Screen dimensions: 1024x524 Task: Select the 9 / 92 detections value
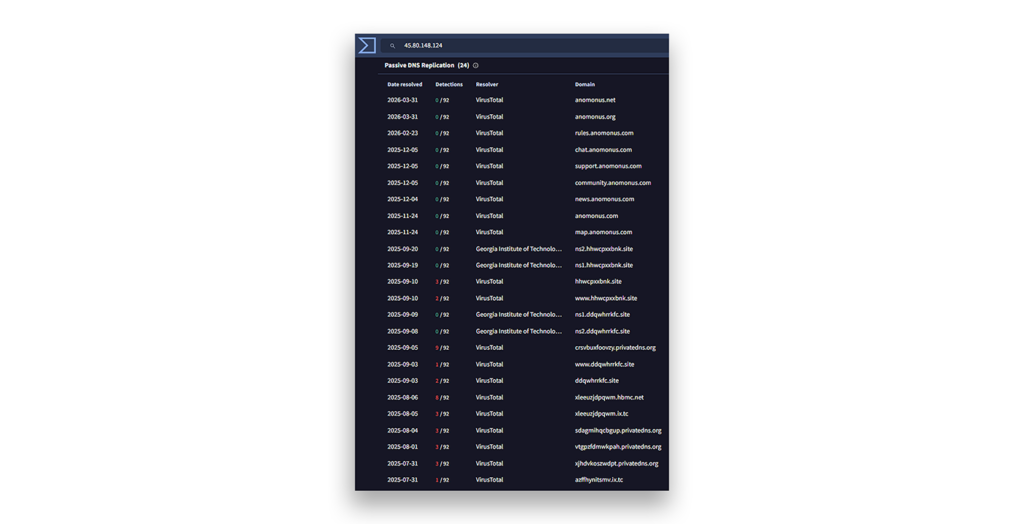pos(442,348)
